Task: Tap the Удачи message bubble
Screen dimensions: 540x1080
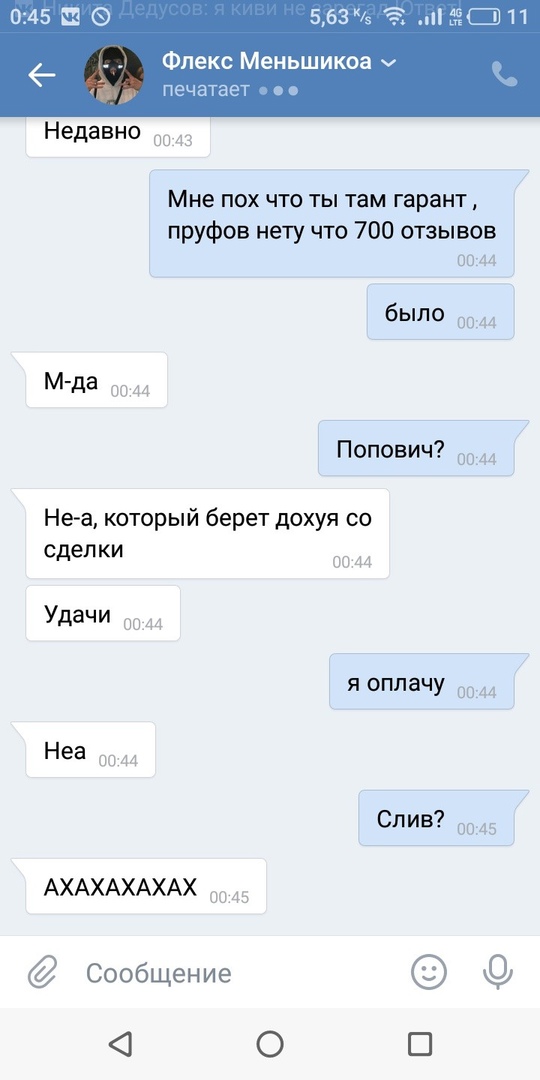Action: point(103,613)
